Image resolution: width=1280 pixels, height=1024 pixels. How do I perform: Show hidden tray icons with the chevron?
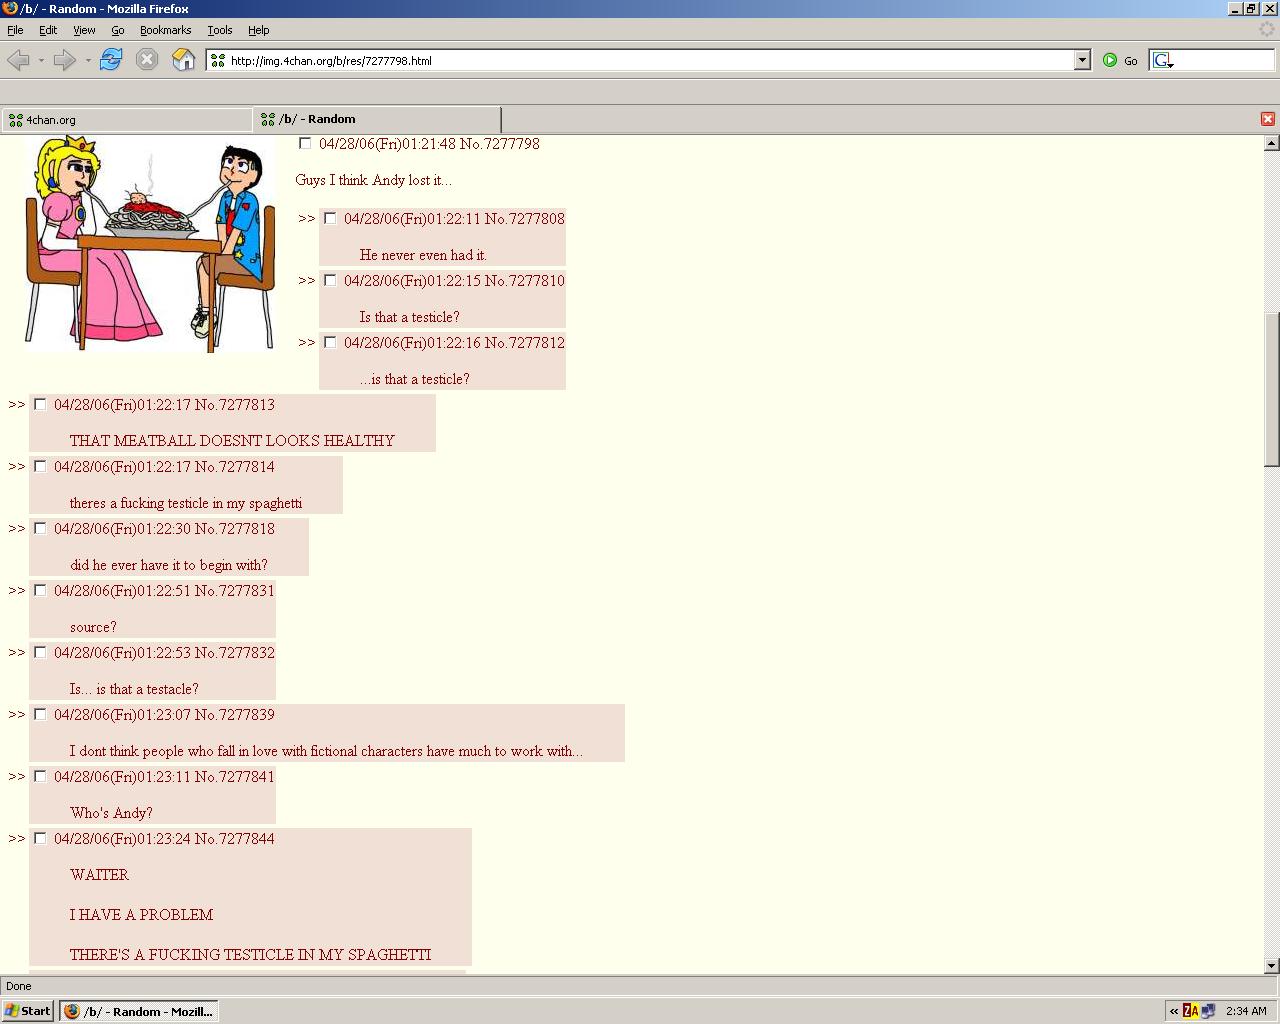1173,1011
